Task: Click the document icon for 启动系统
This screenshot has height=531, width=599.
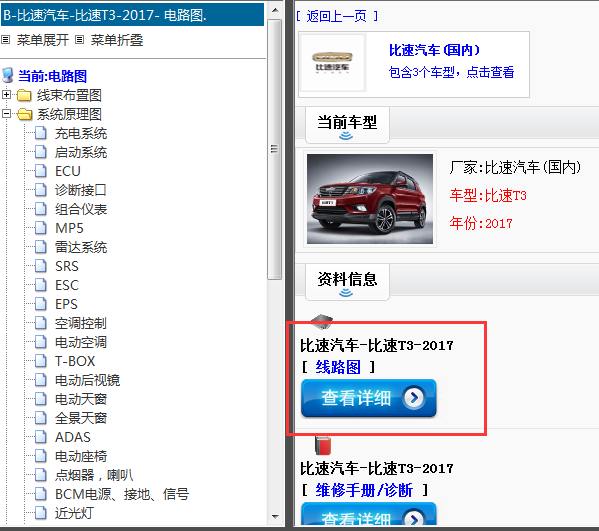Action: coord(40,152)
